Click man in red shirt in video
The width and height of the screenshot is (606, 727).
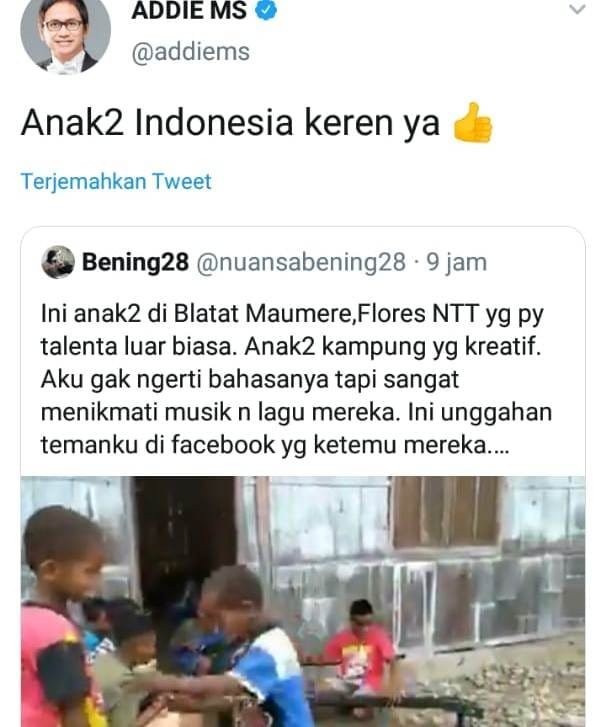click(360, 644)
